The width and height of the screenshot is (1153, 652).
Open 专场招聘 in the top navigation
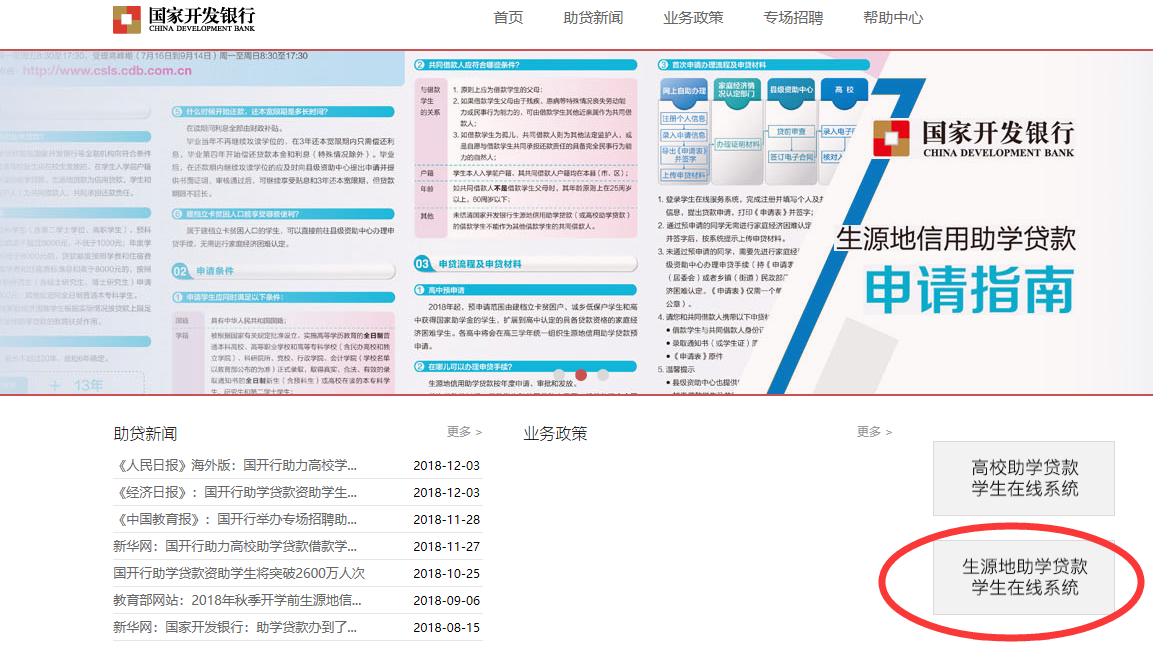tap(793, 18)
